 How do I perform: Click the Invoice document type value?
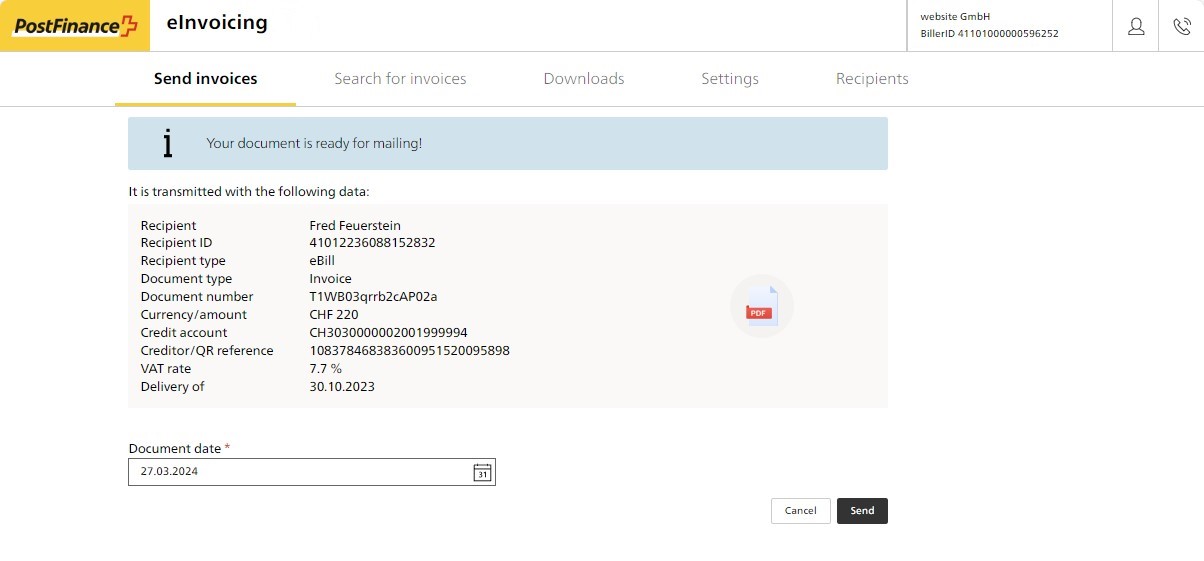(x=331, y=279)
